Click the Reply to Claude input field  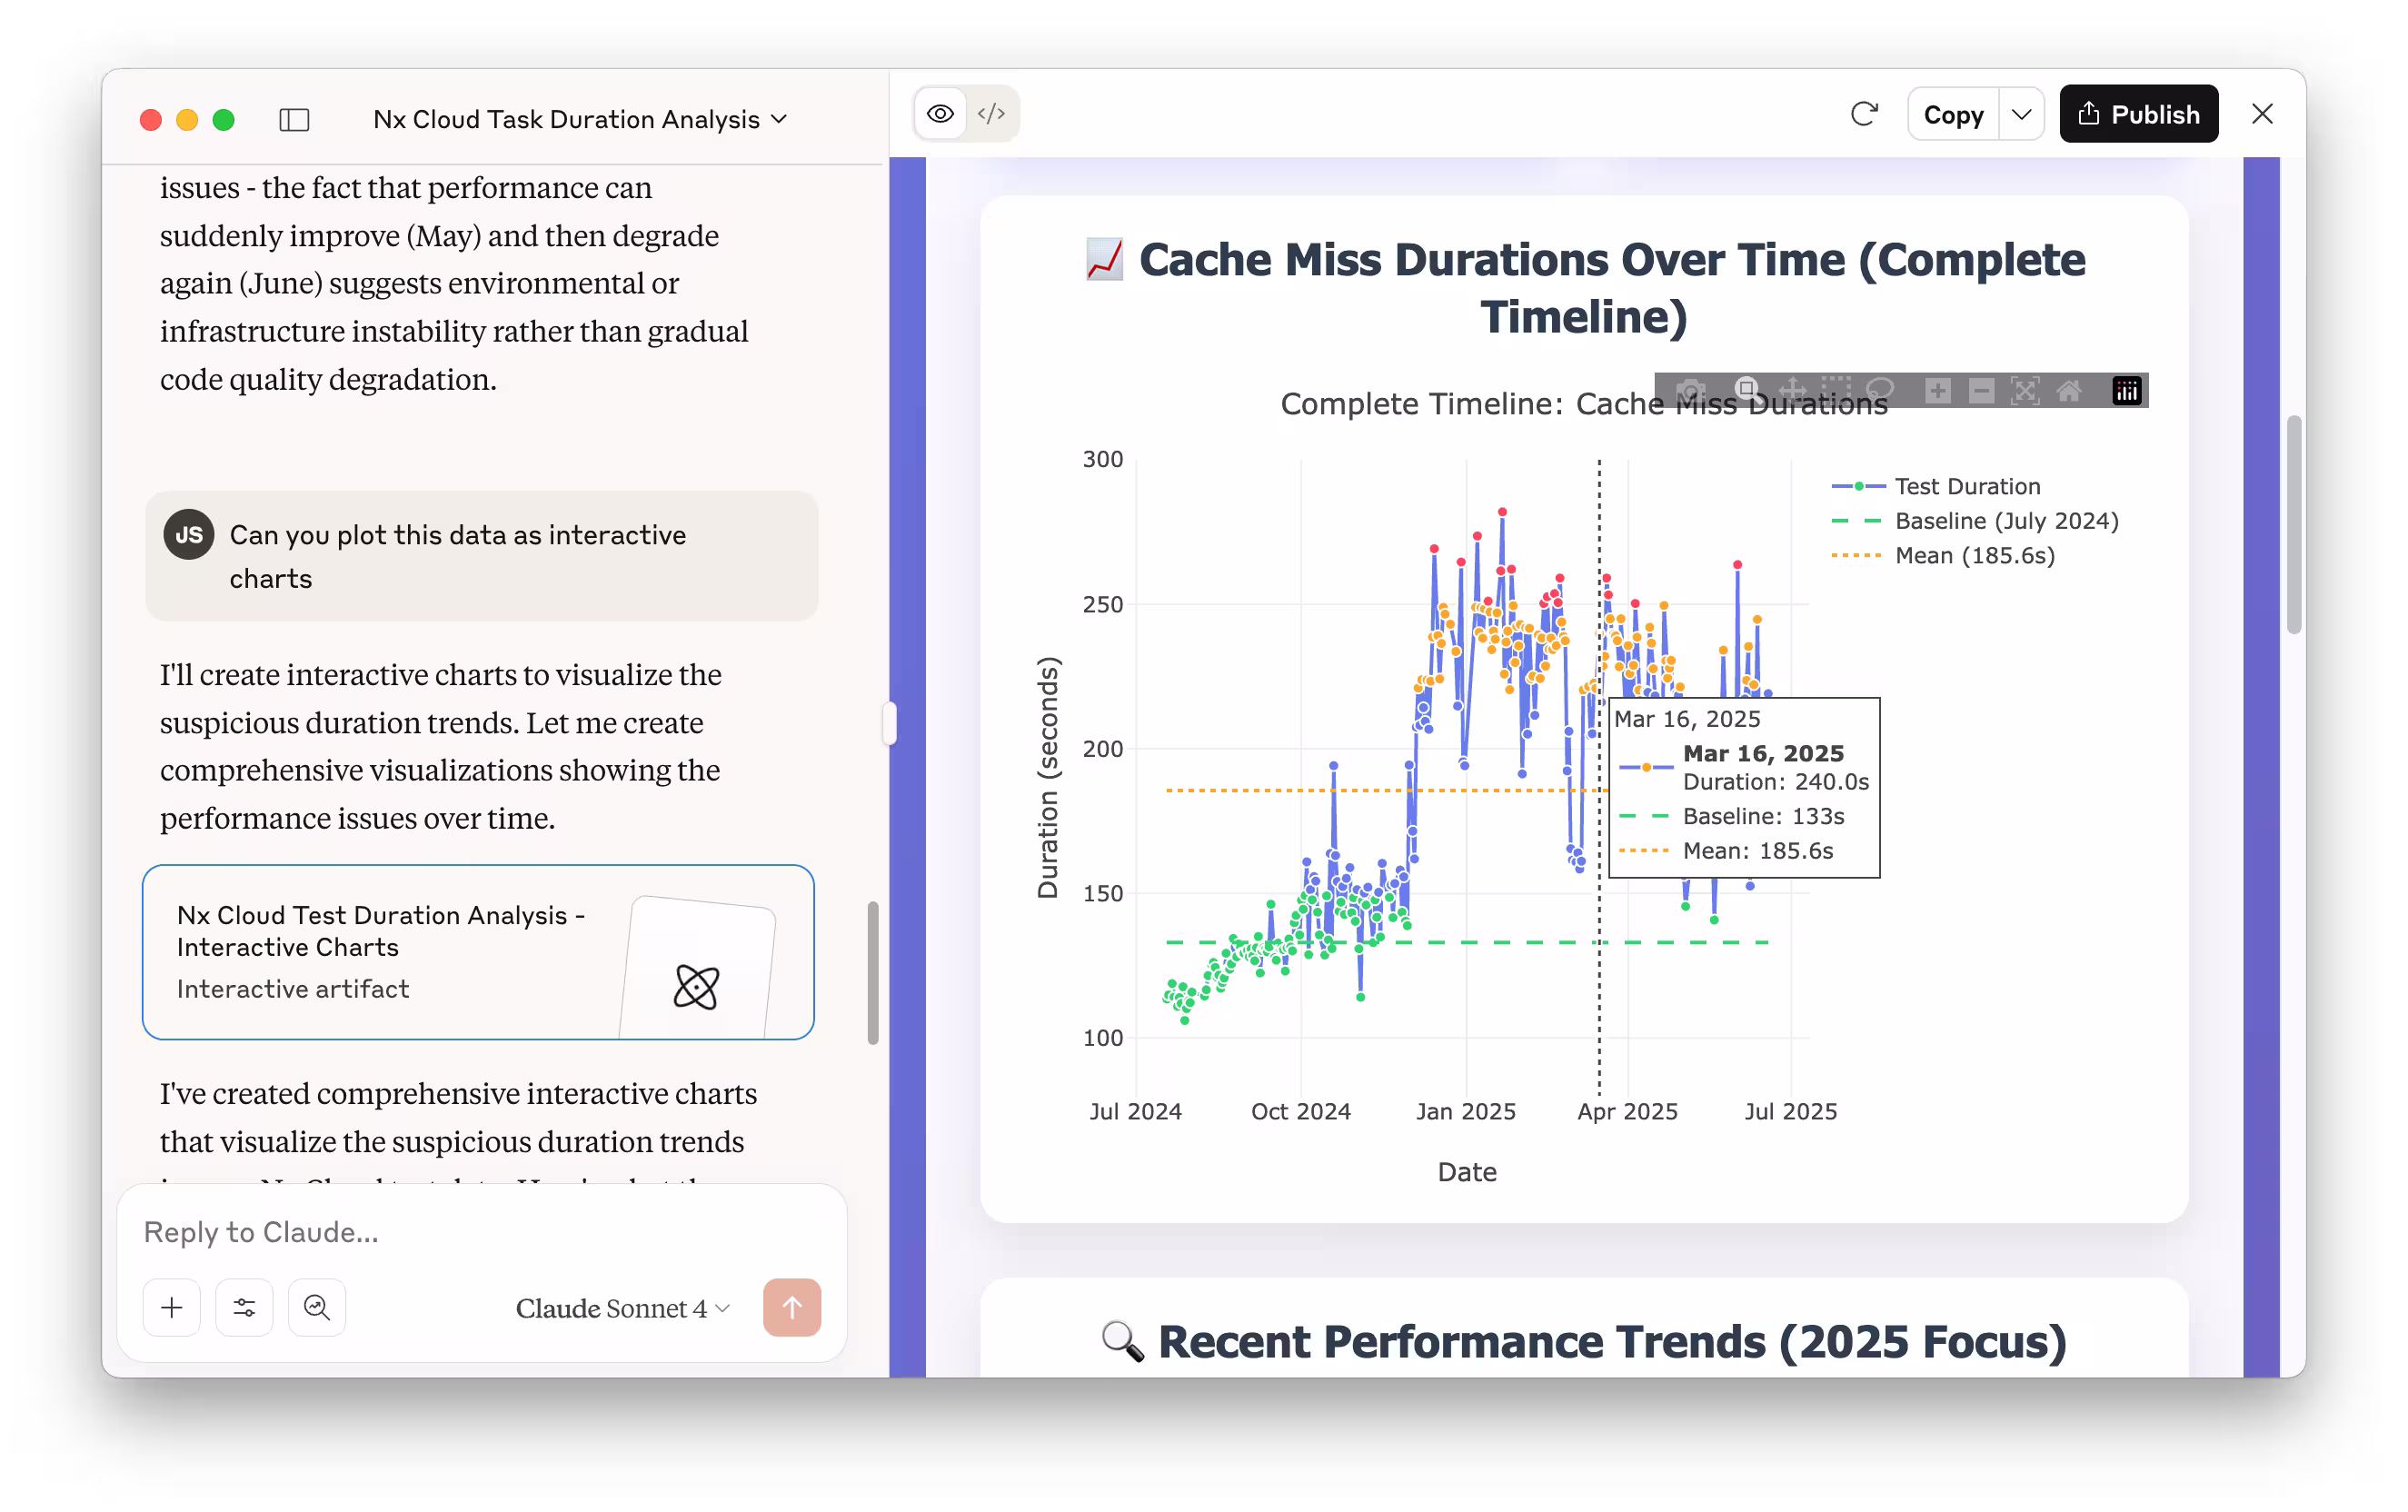(x=480, y=1232)
